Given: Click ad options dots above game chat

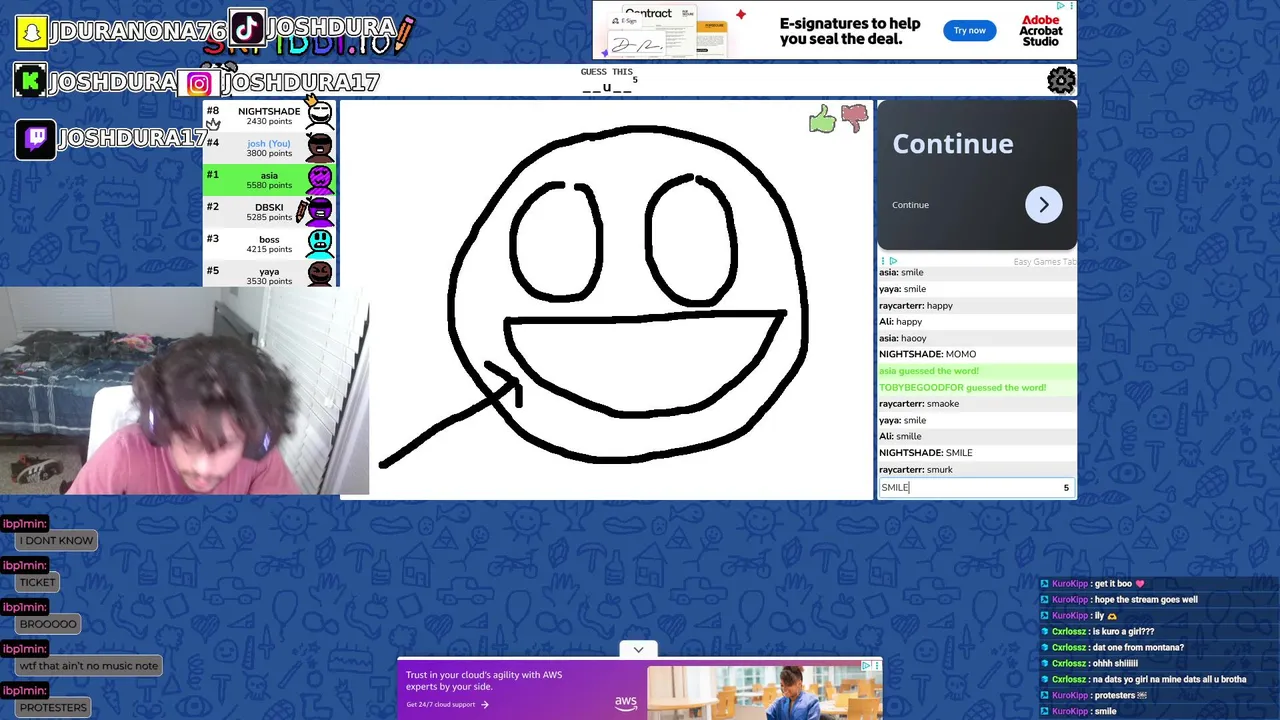Looking at the screenshot, I should click(x=882, y=261).
